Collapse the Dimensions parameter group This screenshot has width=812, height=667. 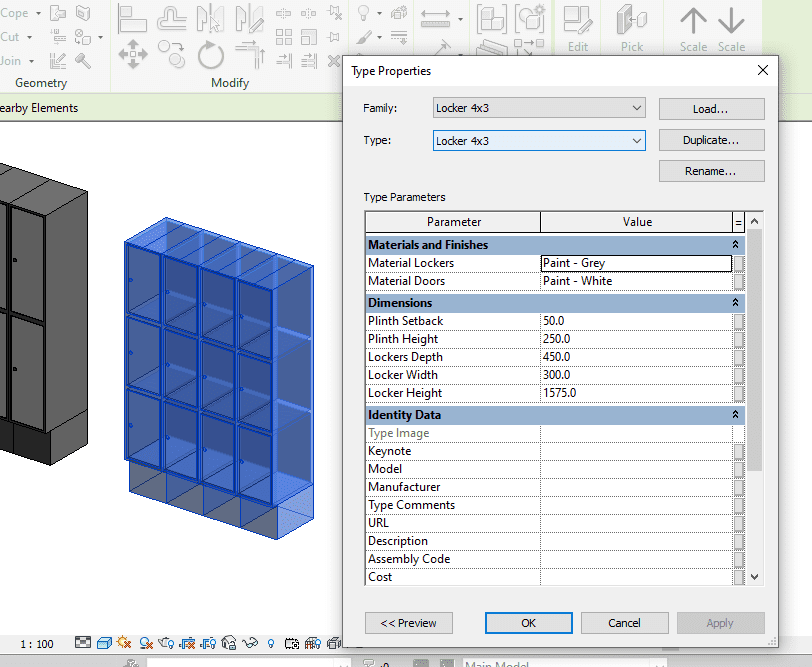point(736,303)
